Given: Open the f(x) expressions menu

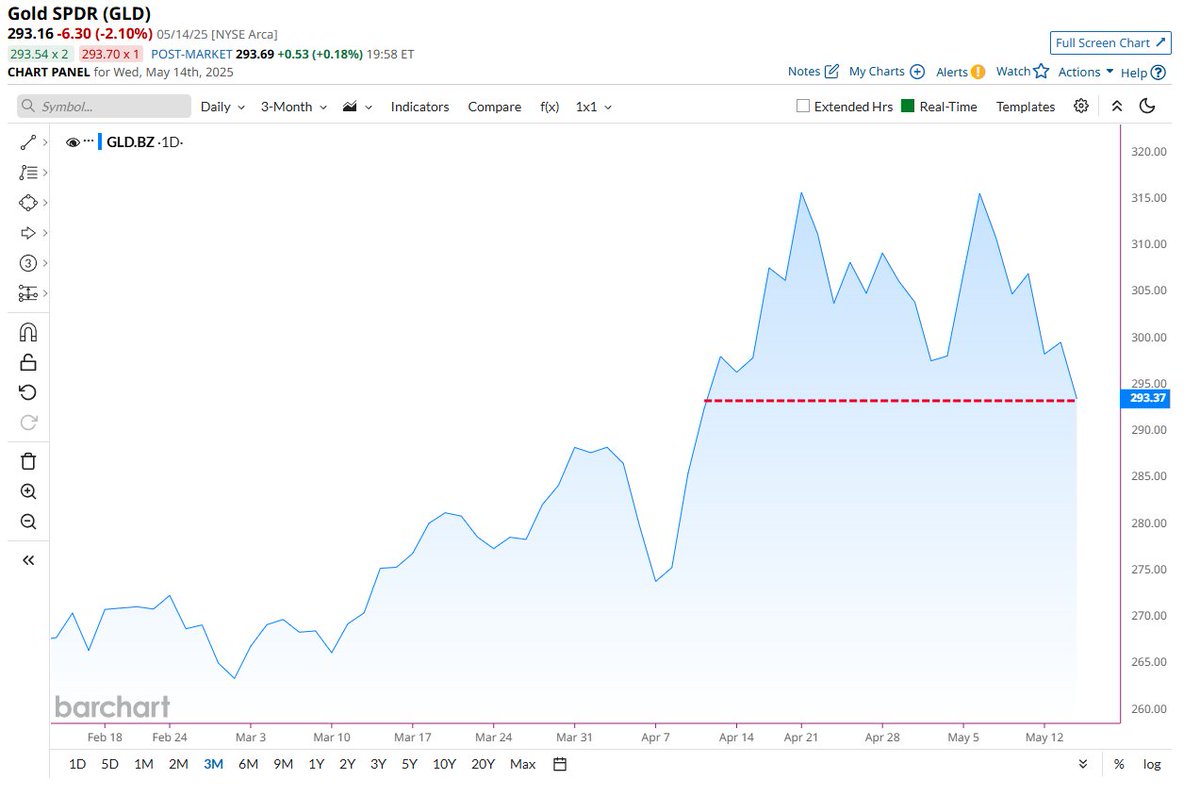Looking at the screenshot, I should 548,106.
